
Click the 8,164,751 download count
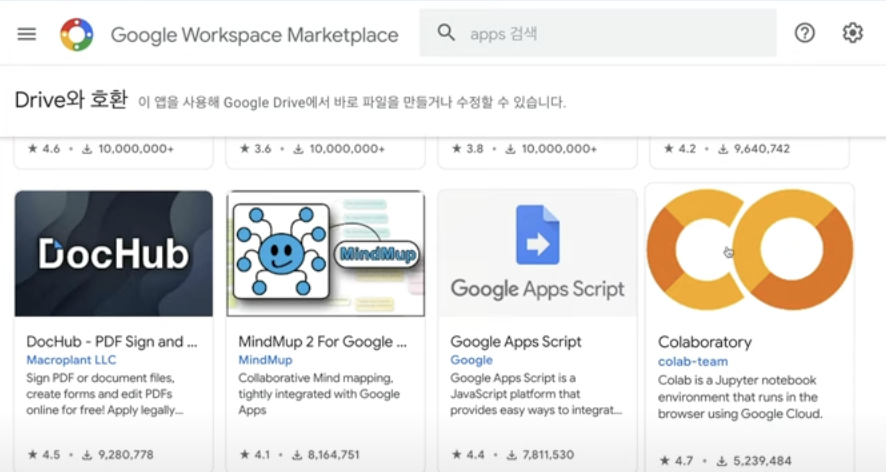(326, 454)
